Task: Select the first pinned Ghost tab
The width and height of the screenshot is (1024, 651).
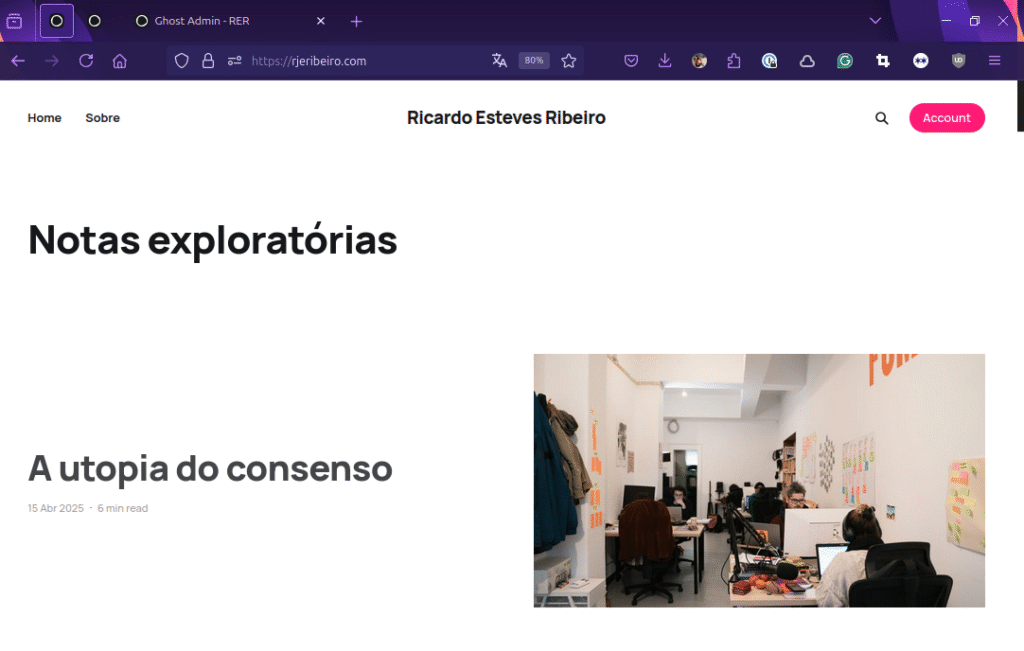Action: coord(57,21)
